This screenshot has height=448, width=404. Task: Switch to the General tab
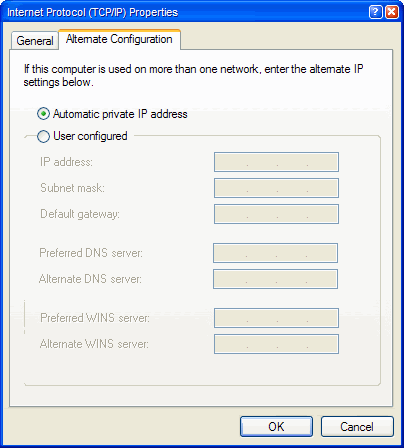[35, 41]
